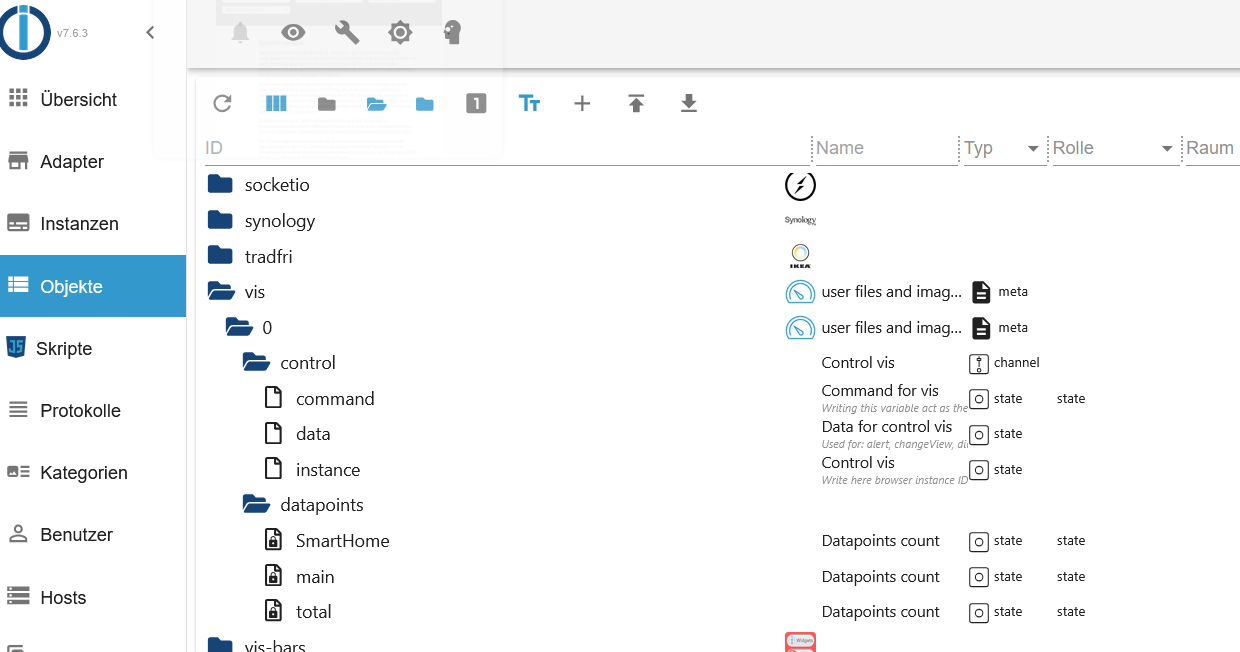Viewport: 1240px width, 652px height.
Task: Click the gauge icon in row 0
Action: pyautogui.click(x=800, y=327)
